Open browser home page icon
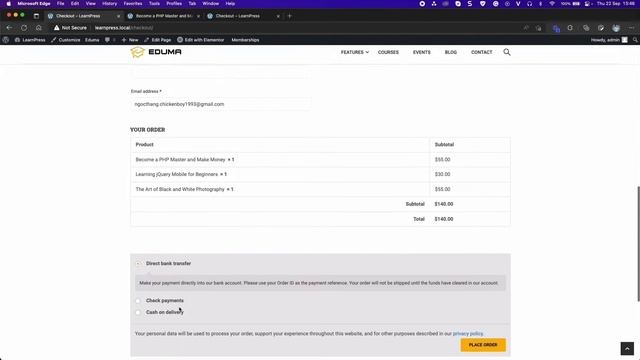Image resolution: width=640 pixels, height=360 pixels. coord(39,28)
